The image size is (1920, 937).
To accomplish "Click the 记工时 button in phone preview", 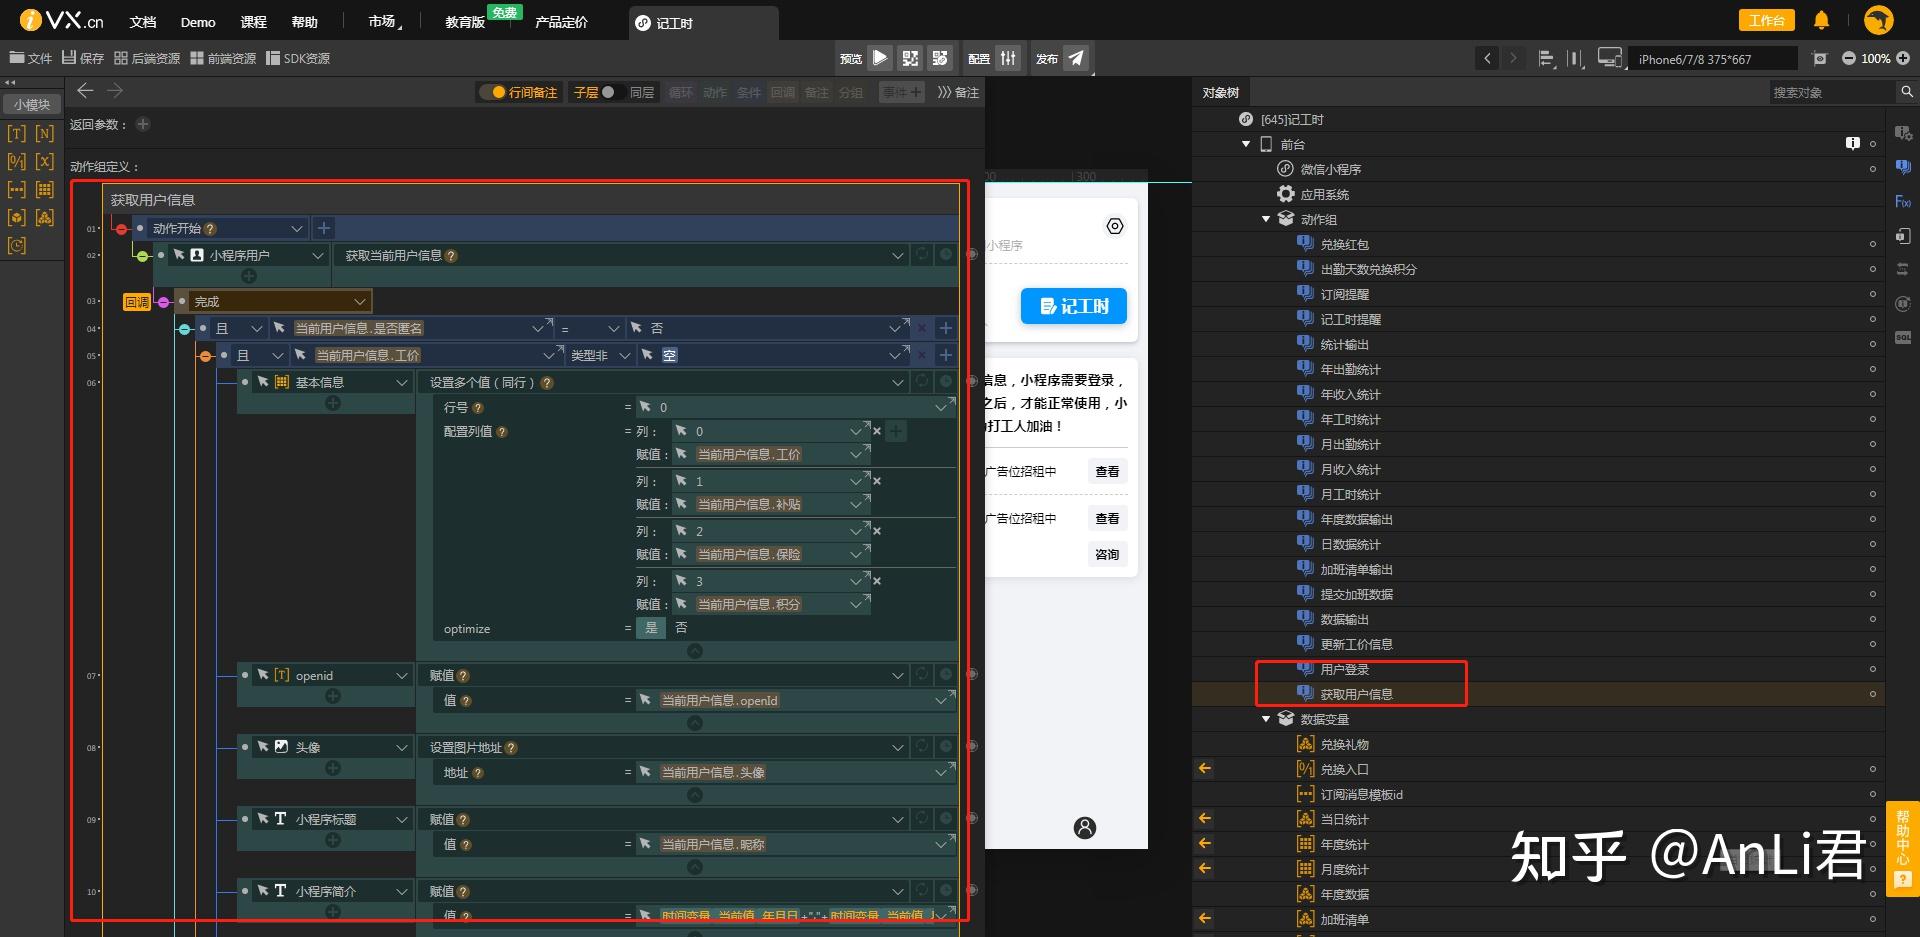I will coord(1074,306).
